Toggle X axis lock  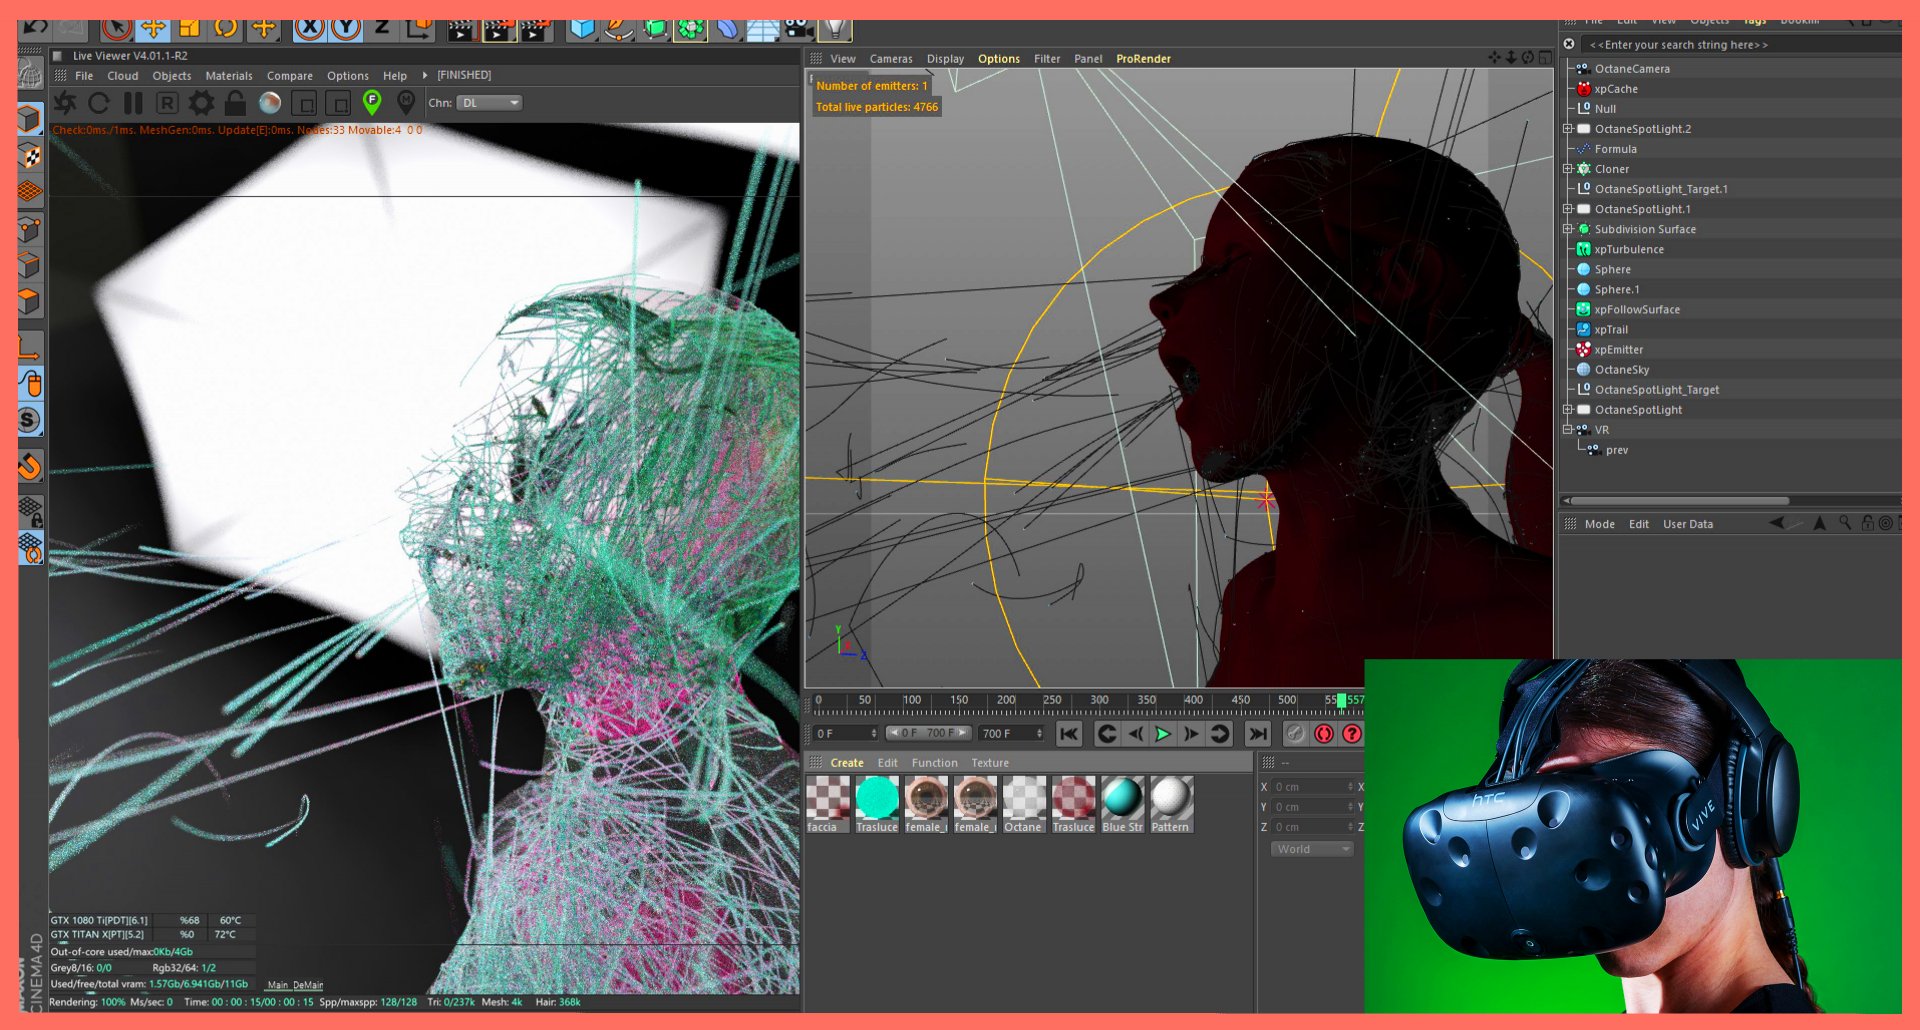309,28
